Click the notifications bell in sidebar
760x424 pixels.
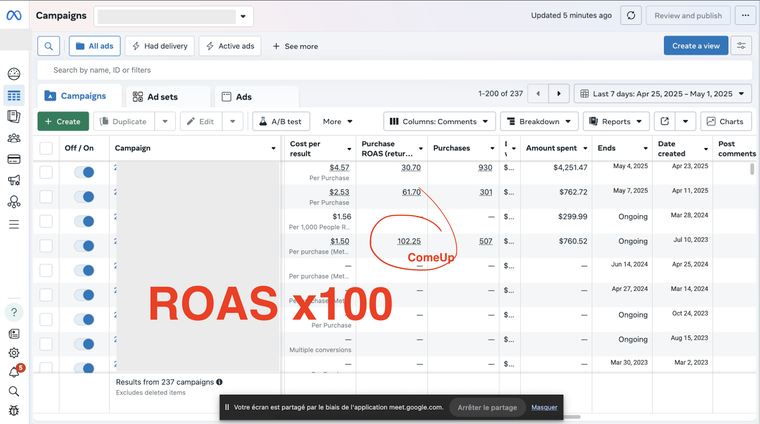[x=14, y=372]
